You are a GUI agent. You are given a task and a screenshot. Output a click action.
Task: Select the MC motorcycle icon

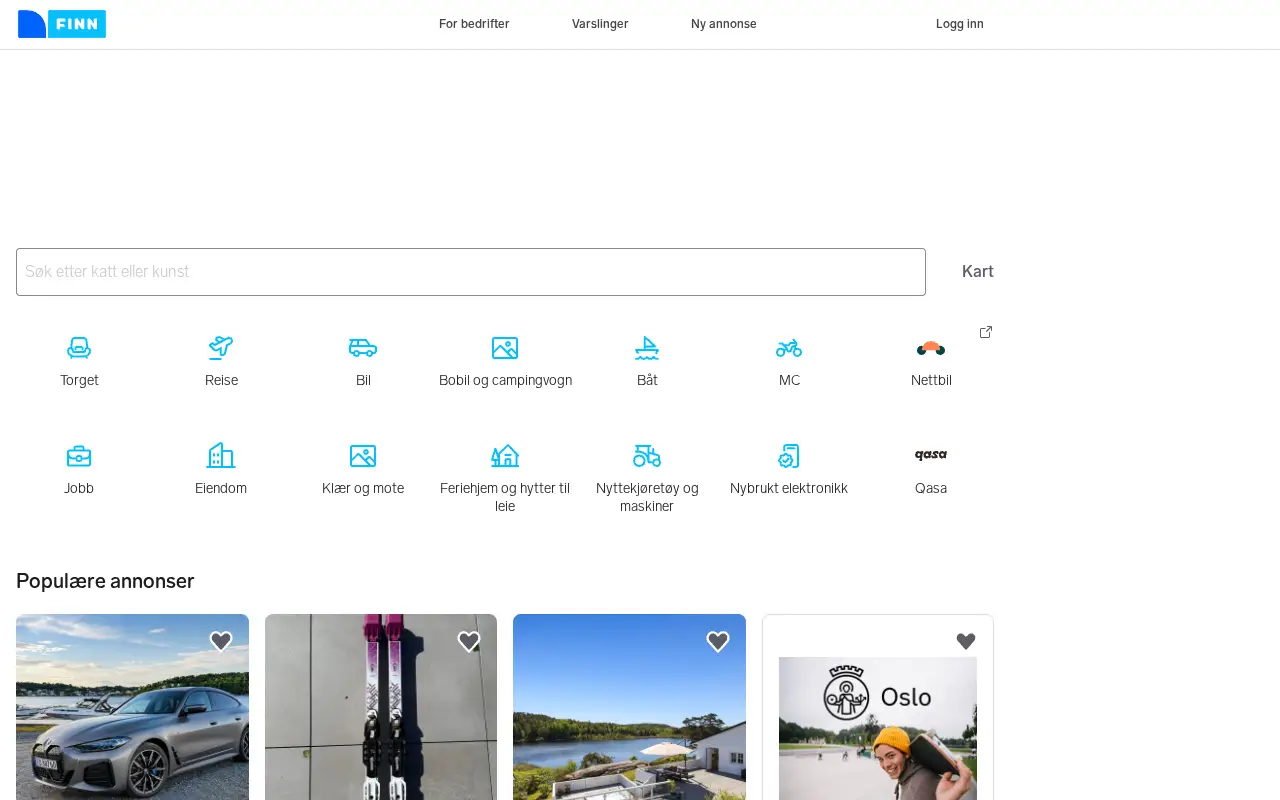point(789,348)
